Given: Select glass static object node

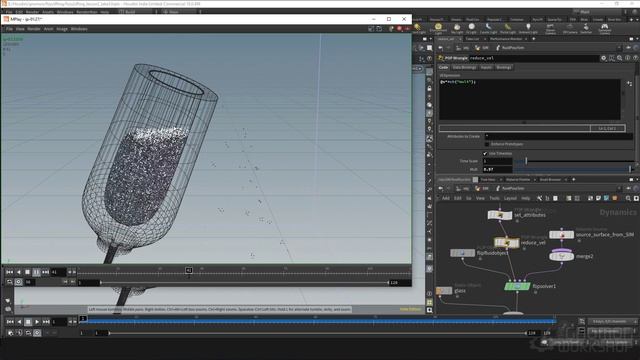Looking at the screenshot, I should (444, 291).
